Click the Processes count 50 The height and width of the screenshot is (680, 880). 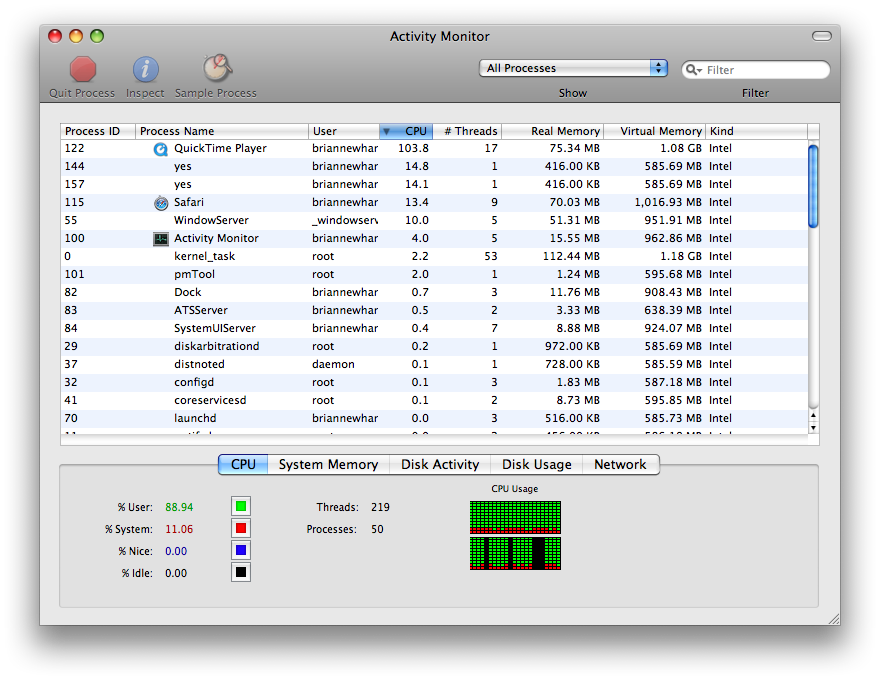(x=377, y=529)
